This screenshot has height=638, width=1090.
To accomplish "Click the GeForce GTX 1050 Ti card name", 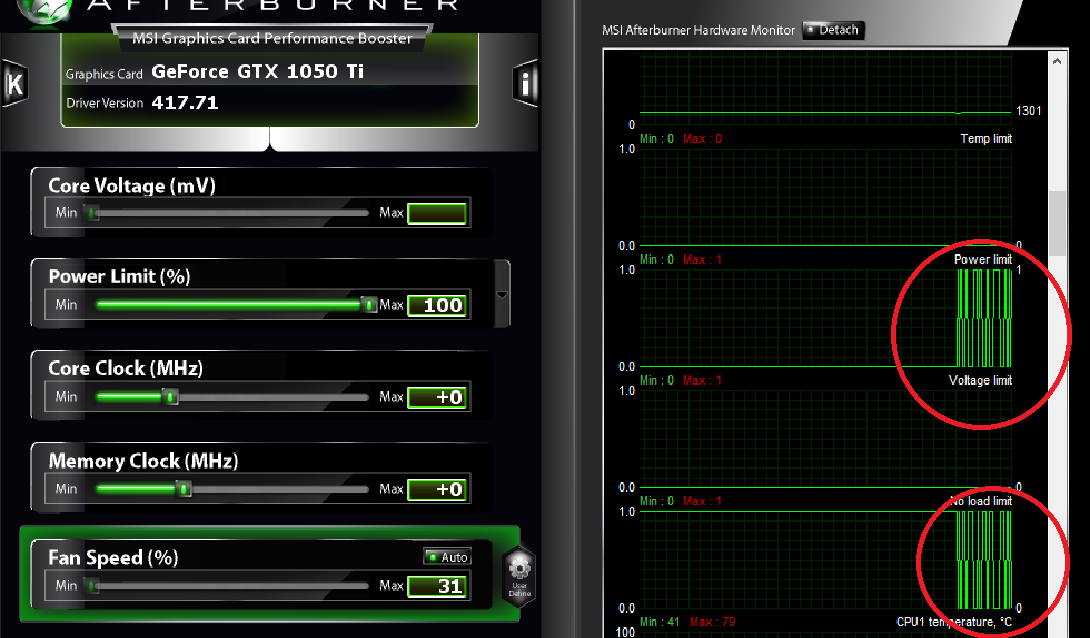I will [257, 72].
